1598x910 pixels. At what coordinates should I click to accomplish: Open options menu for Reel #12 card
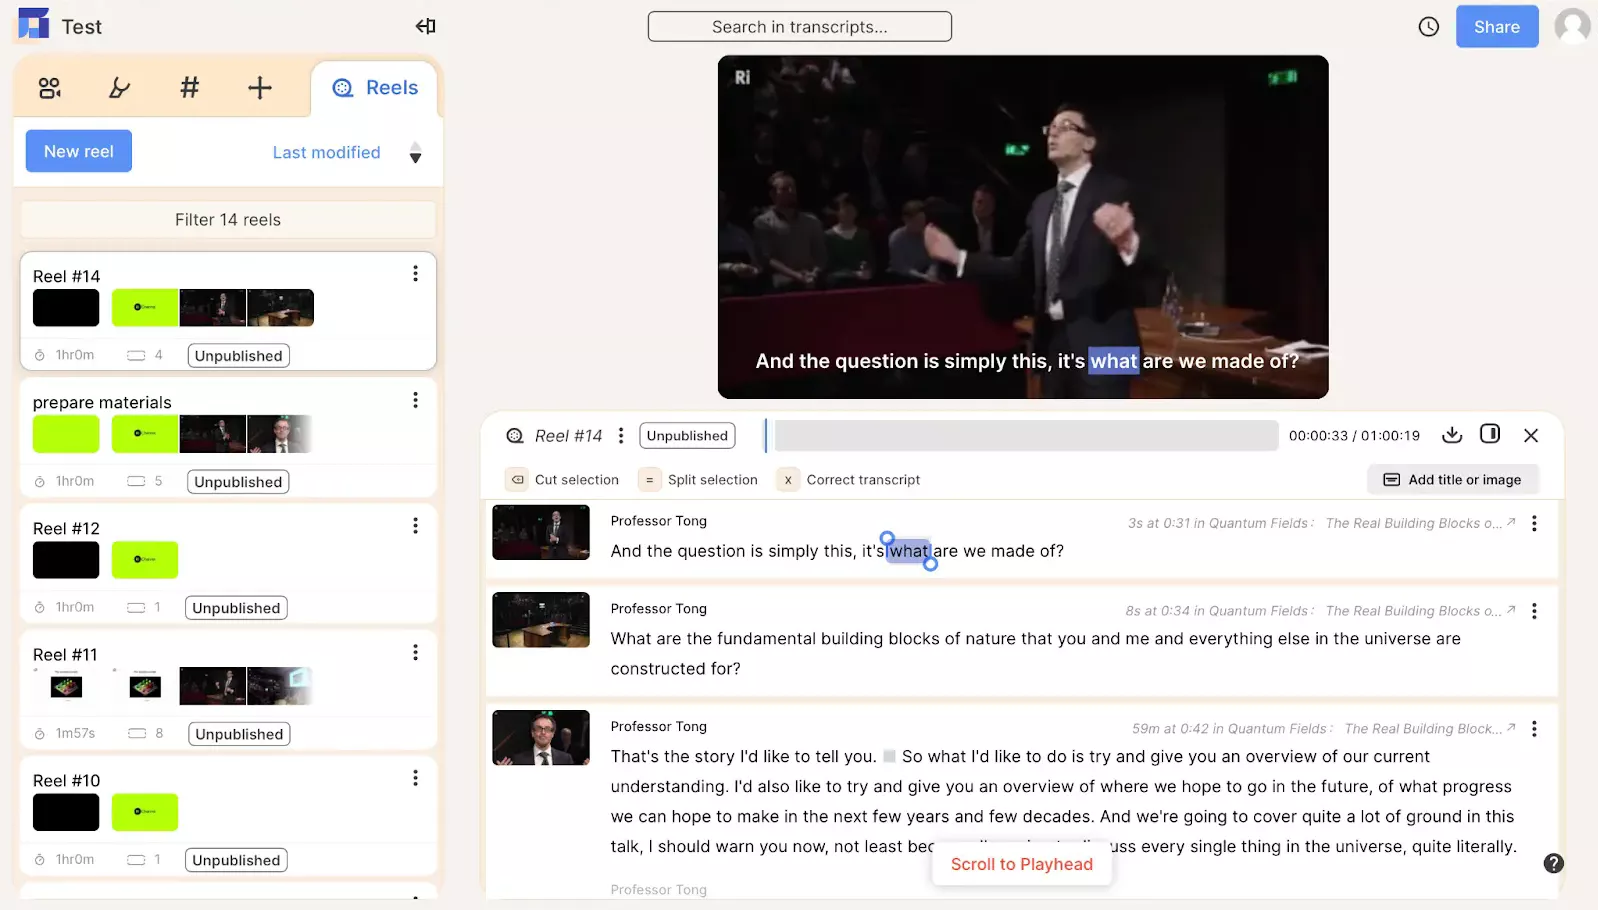tap(415, 526)
